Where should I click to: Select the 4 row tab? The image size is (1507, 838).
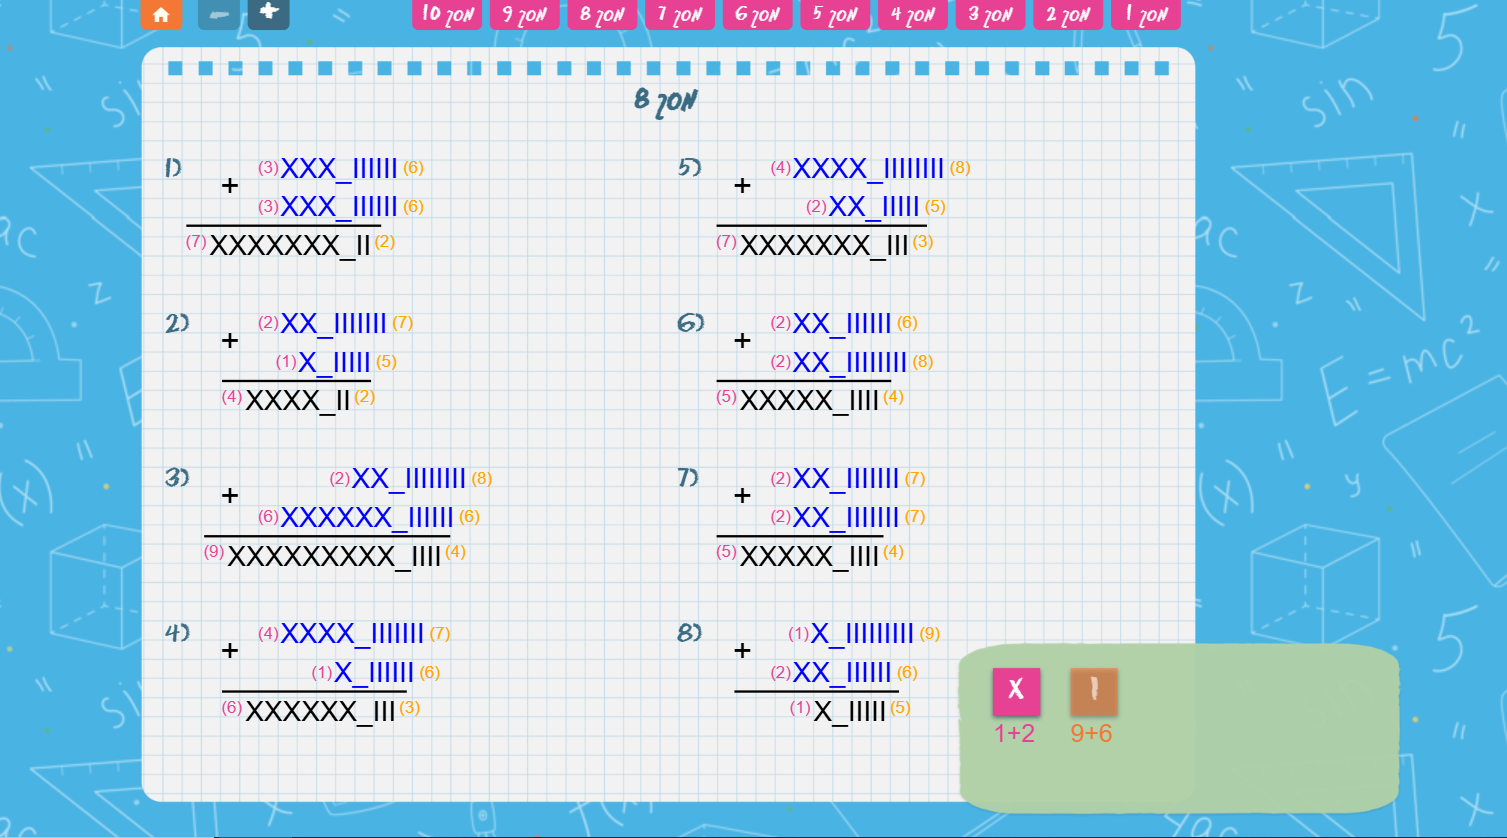(913, 14)
